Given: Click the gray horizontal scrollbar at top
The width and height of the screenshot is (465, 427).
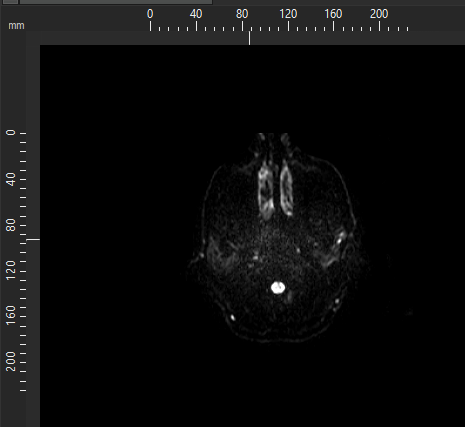Looking at the screenshot, I should 116,2.
